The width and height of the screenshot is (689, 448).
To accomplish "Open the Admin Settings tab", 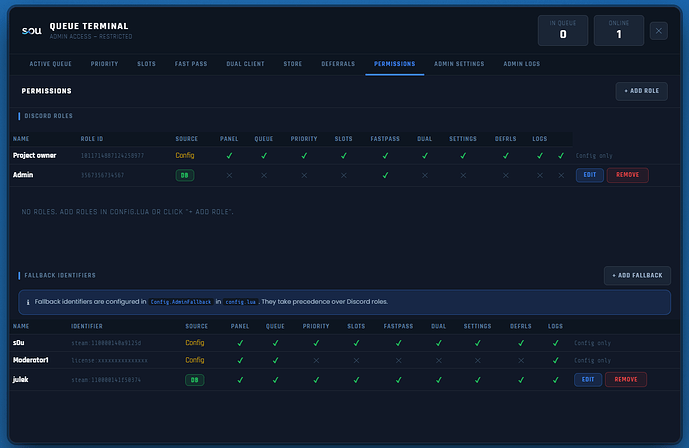I will point(459,64).
